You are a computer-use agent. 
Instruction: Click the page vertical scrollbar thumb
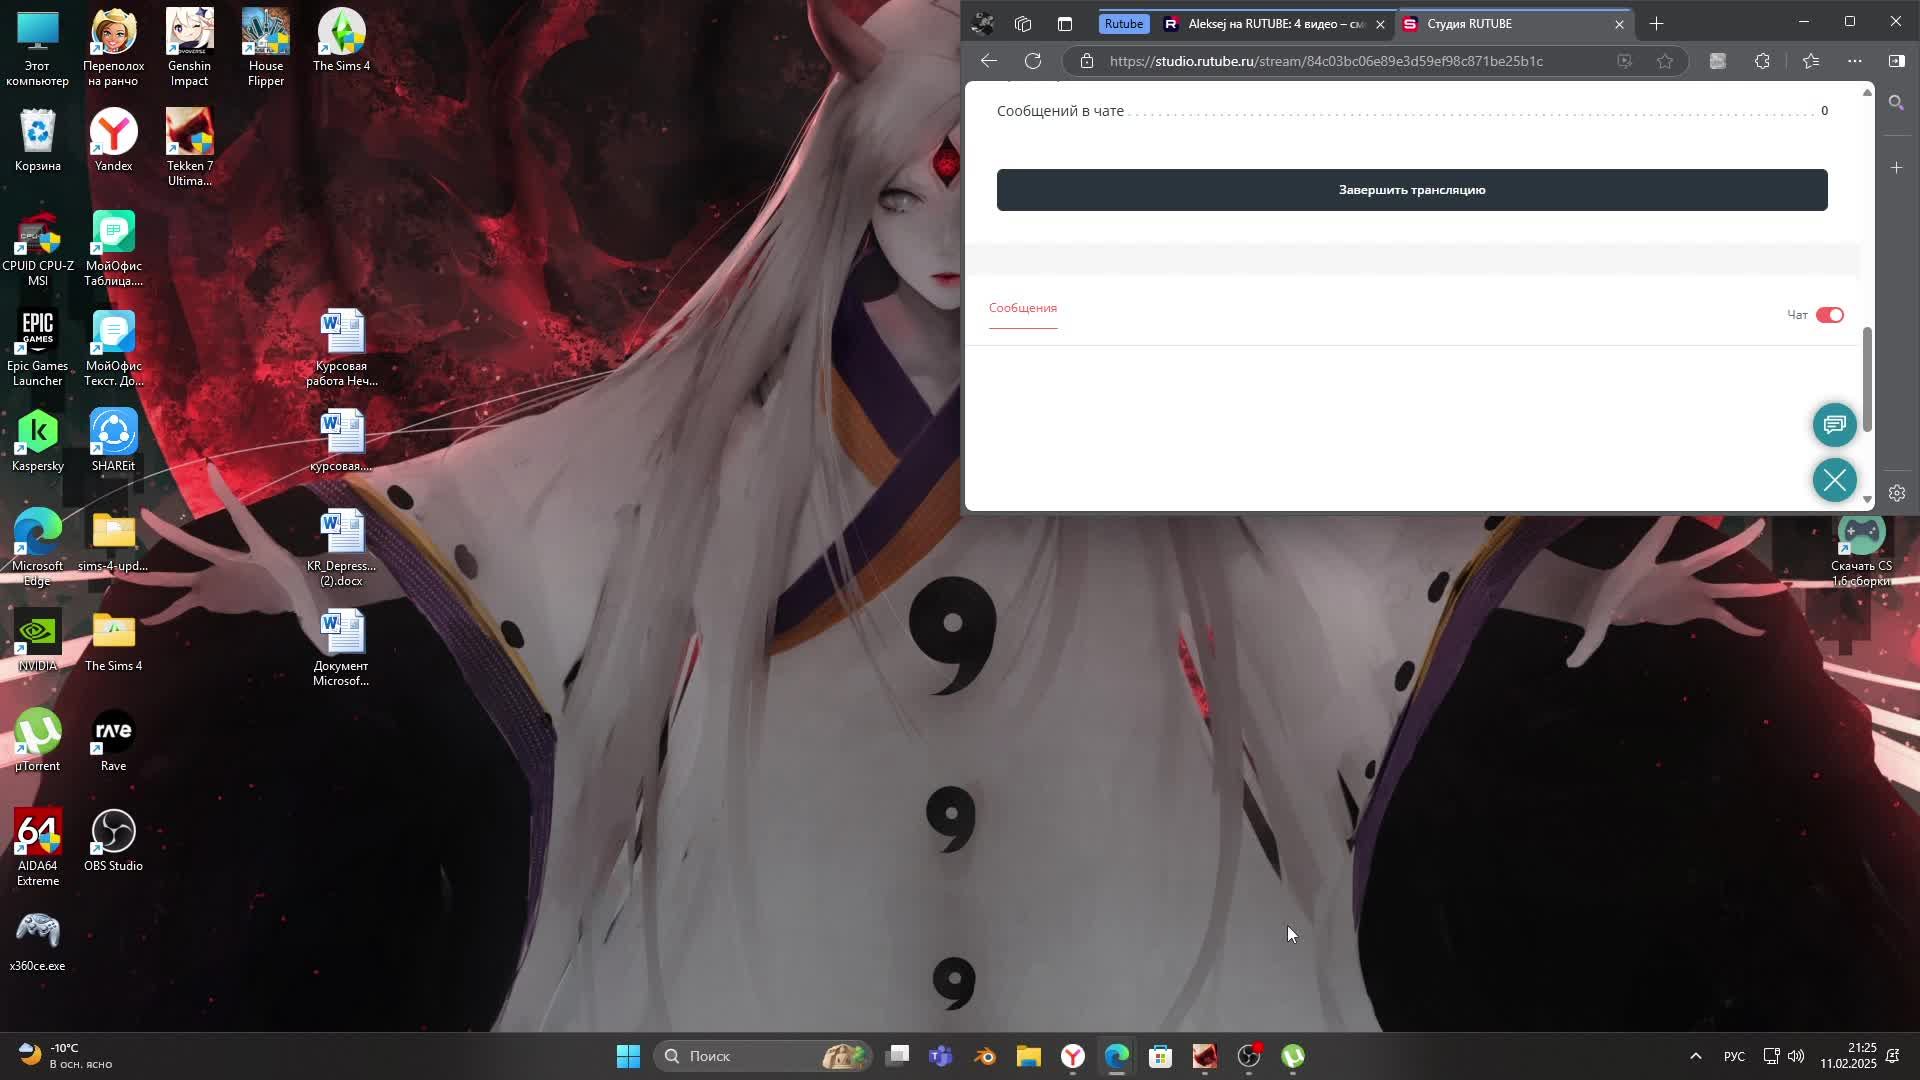[x=1866, y=380]
